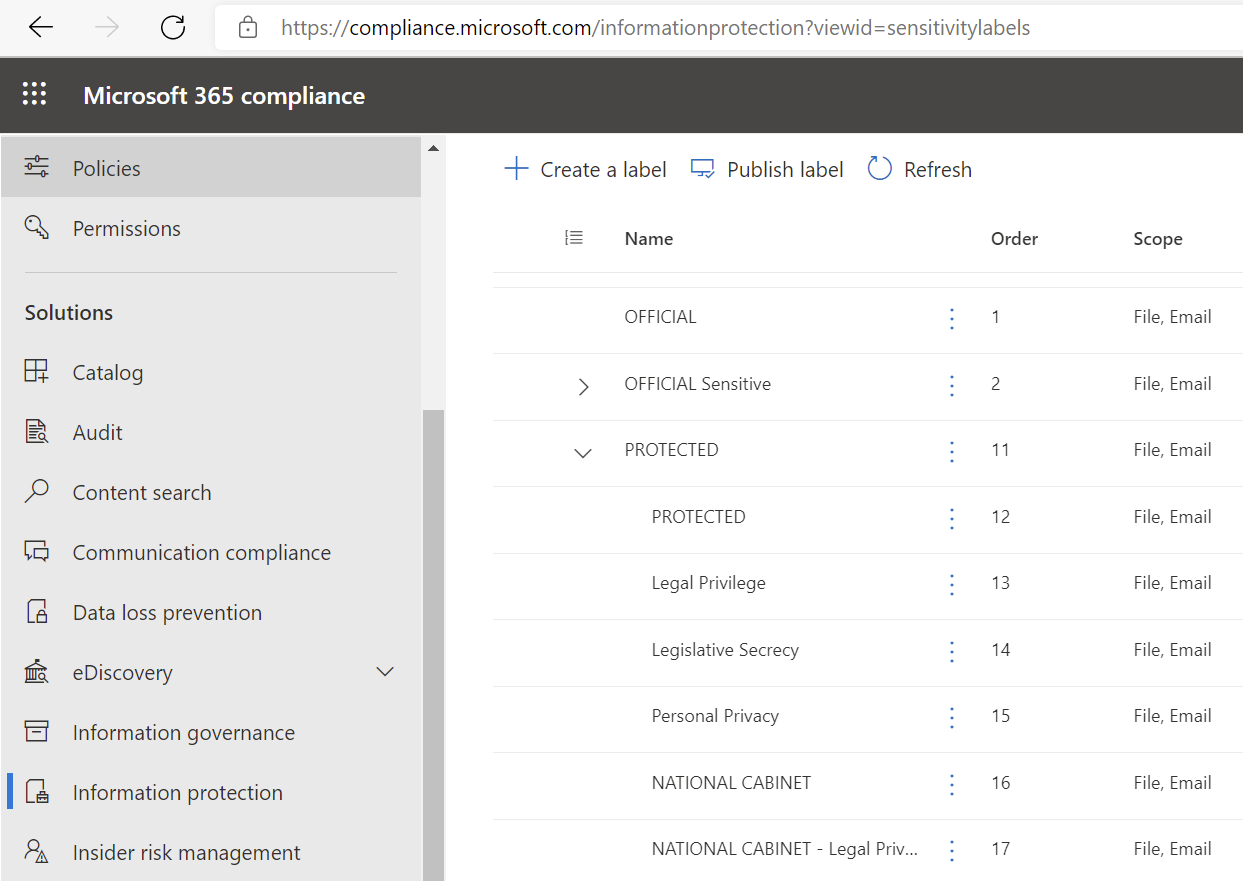Open more actions for Legal Privilege label

952,584
